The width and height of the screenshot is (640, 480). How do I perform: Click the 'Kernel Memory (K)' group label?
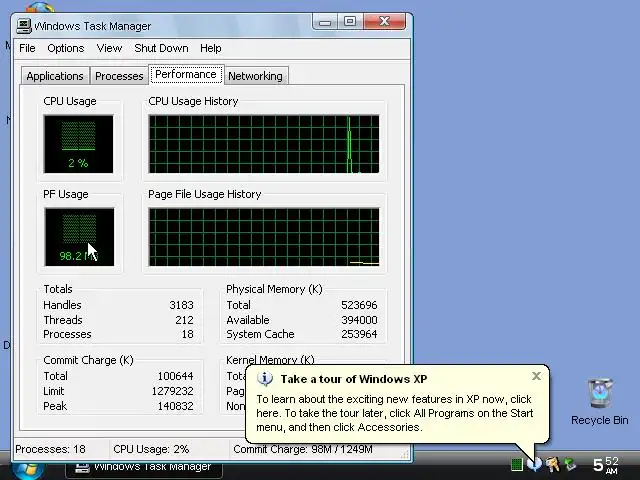[270, 360]
